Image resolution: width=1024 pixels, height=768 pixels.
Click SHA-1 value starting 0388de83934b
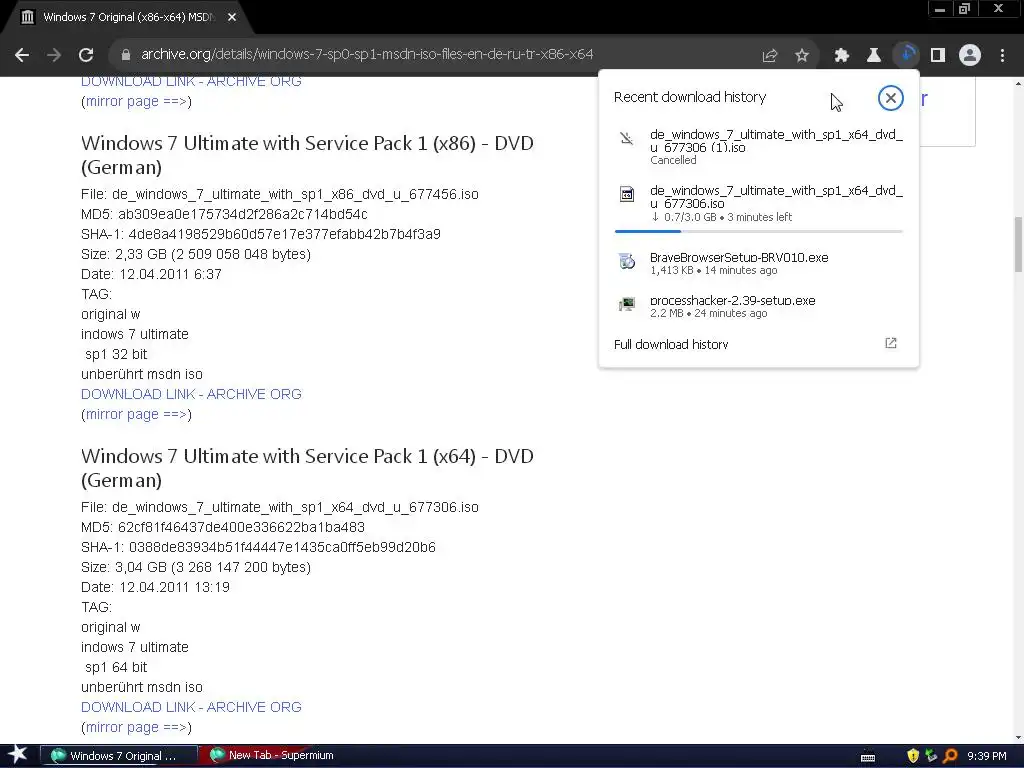coord(282,547)
